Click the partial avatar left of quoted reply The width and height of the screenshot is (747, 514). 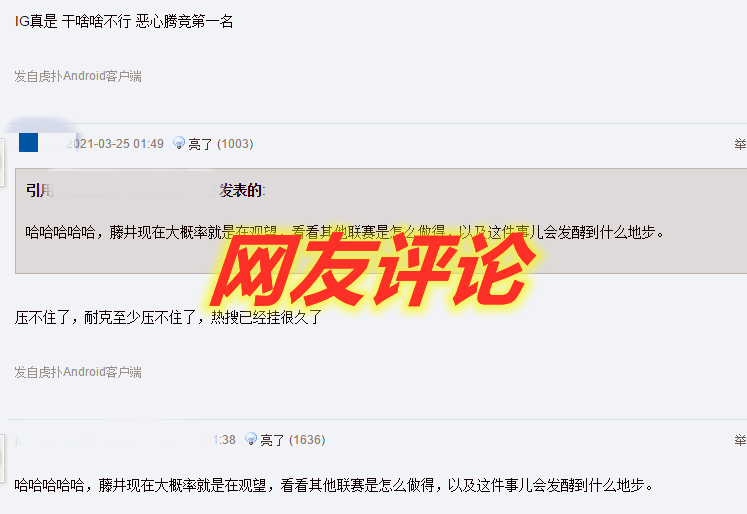[x=2, y=163]
